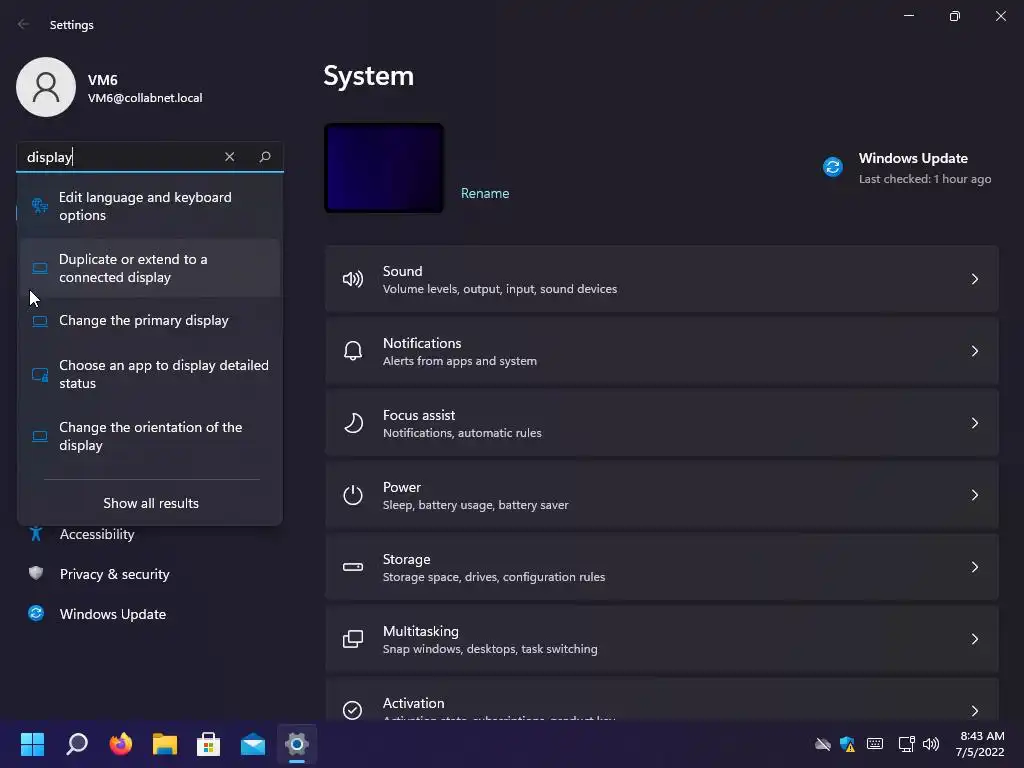Expand the Power settings chevron
This screenshot has height=768, width=1024.
pos(974,495)
